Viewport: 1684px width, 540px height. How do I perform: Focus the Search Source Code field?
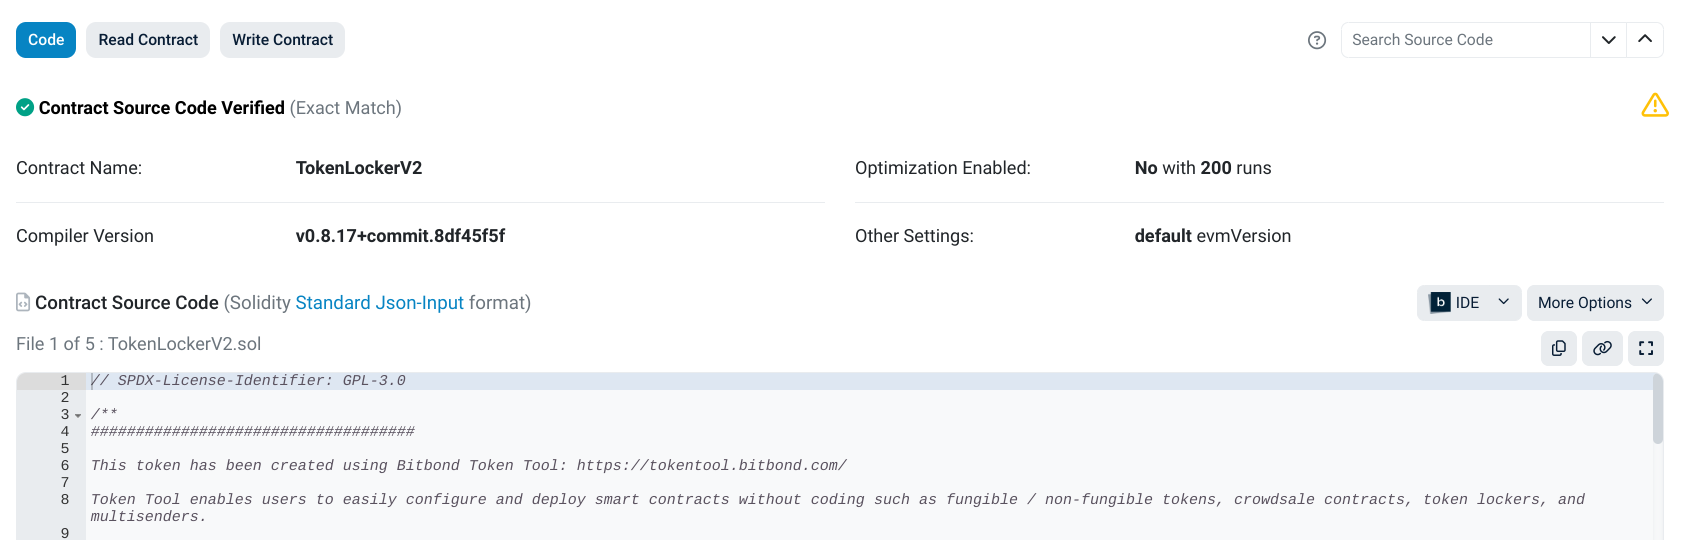tap(1465, 40)
